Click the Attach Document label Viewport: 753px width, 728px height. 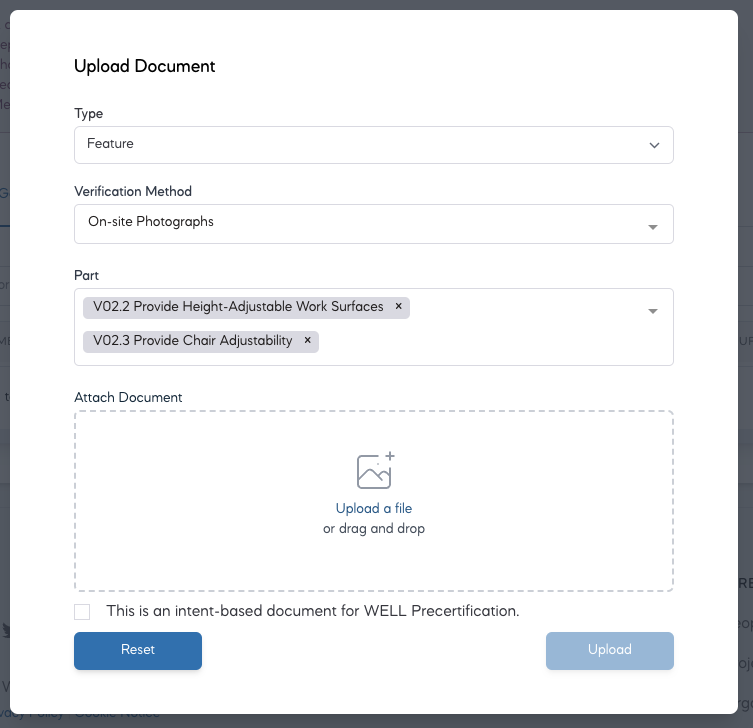point(128,397)
